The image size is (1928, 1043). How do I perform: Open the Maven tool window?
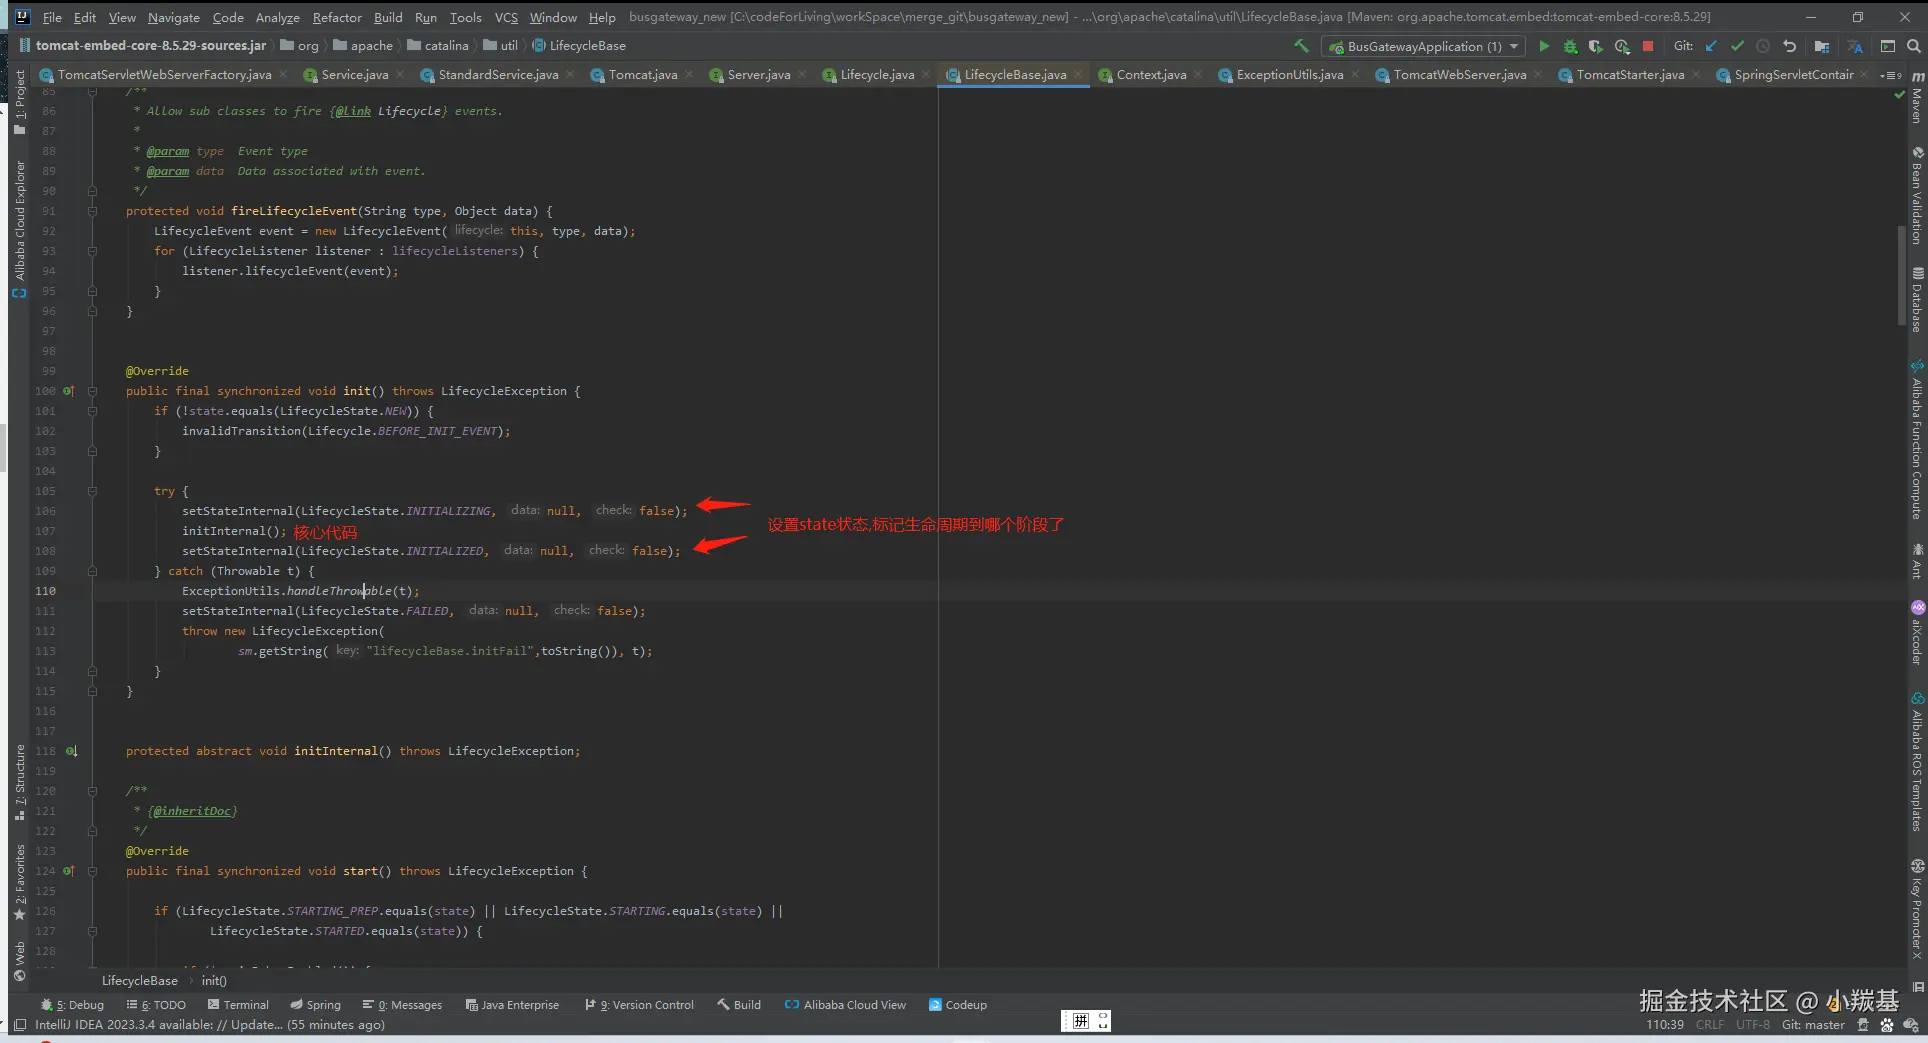tap(1917, 98)
